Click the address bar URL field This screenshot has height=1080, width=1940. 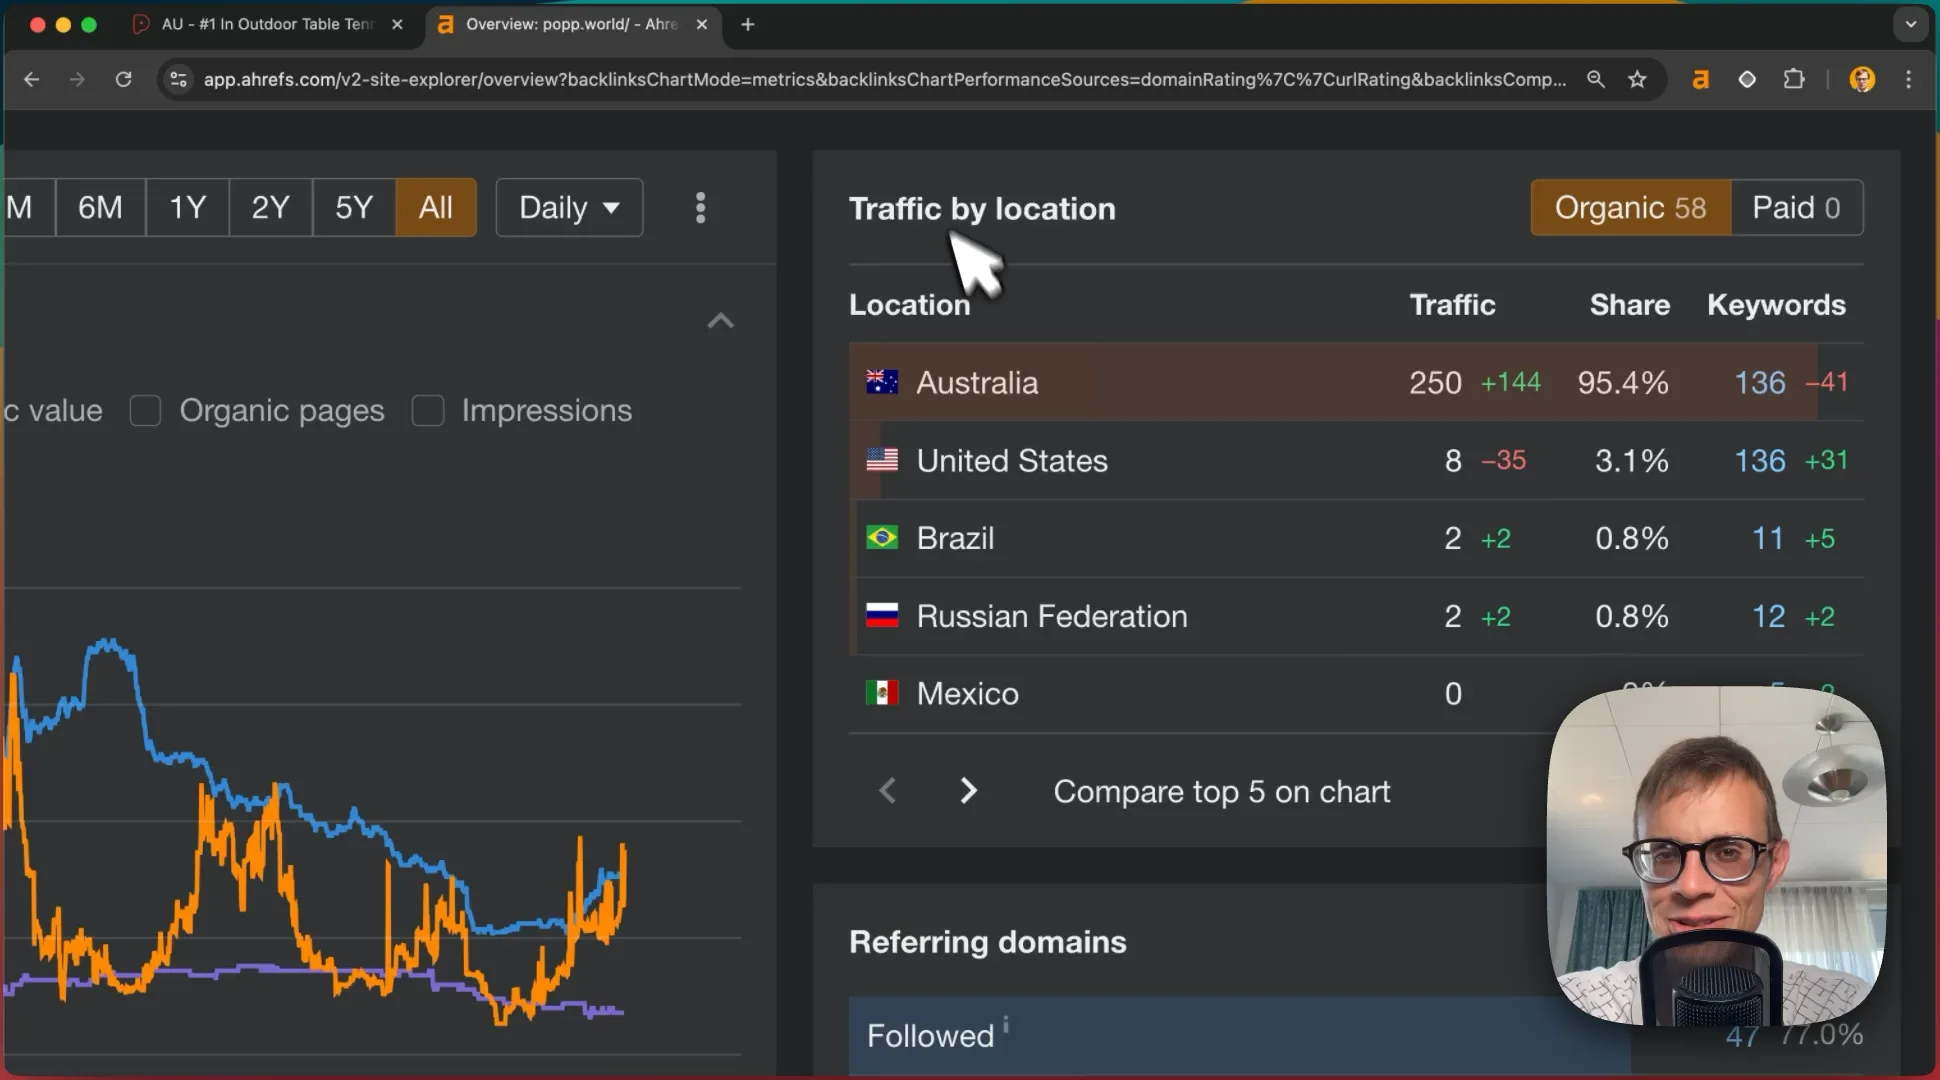884,79
